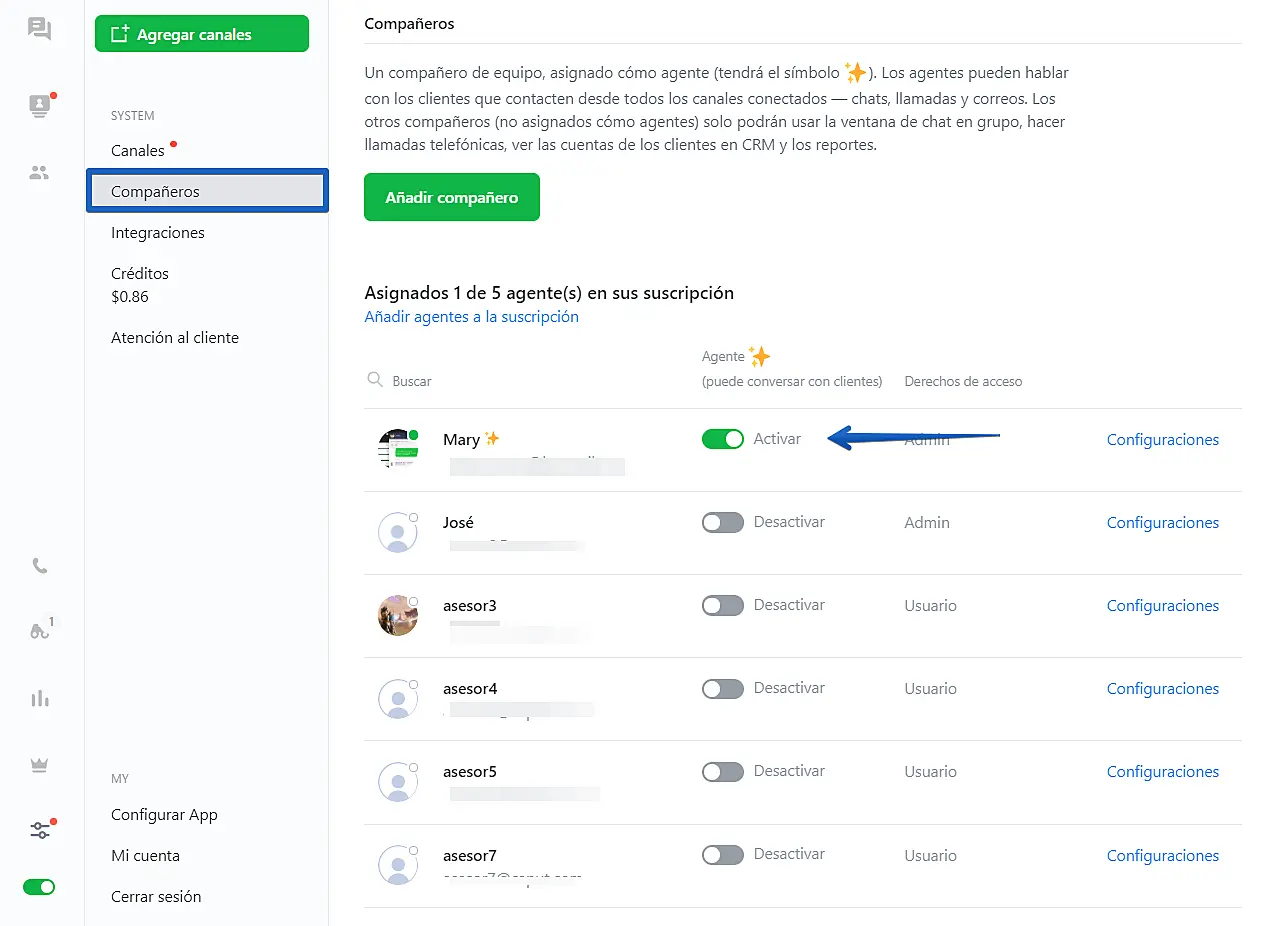Open the chats icon in left sidebar

click(40, 28)
